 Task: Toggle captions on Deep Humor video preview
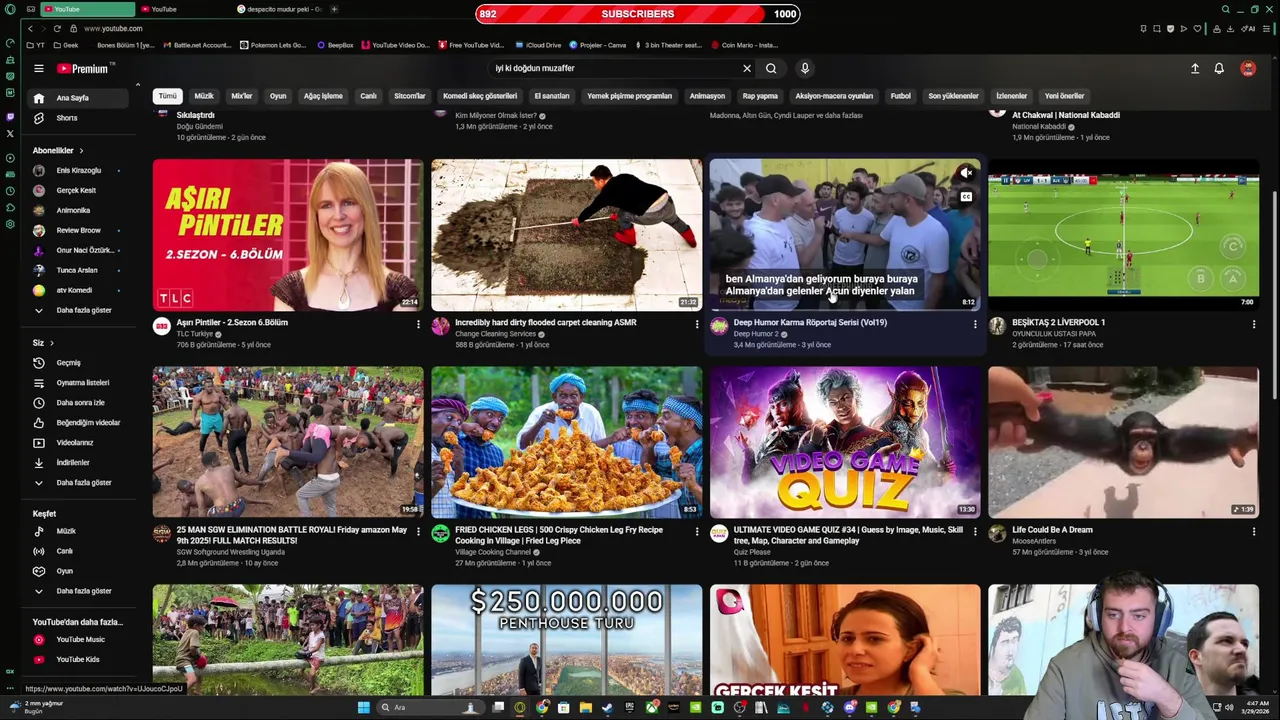[x=966, y=197]
